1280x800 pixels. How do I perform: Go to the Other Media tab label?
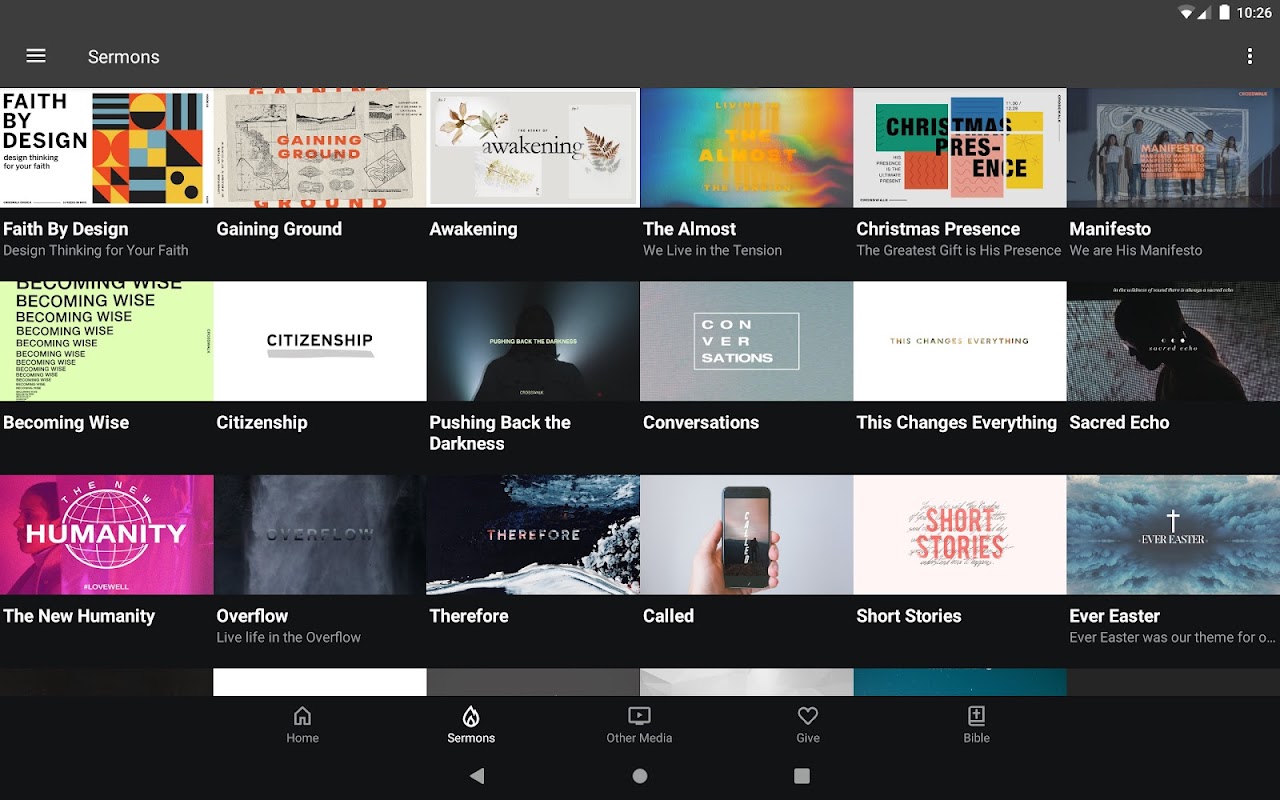click(x=639, y=738)
